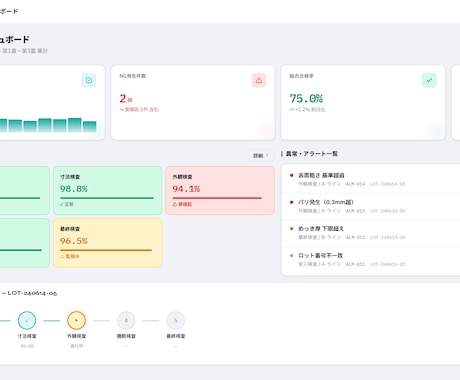This screenshot has height=380, width=460.
Task: Click the orange progress bar under 96.5%
Action: [106, 250]
